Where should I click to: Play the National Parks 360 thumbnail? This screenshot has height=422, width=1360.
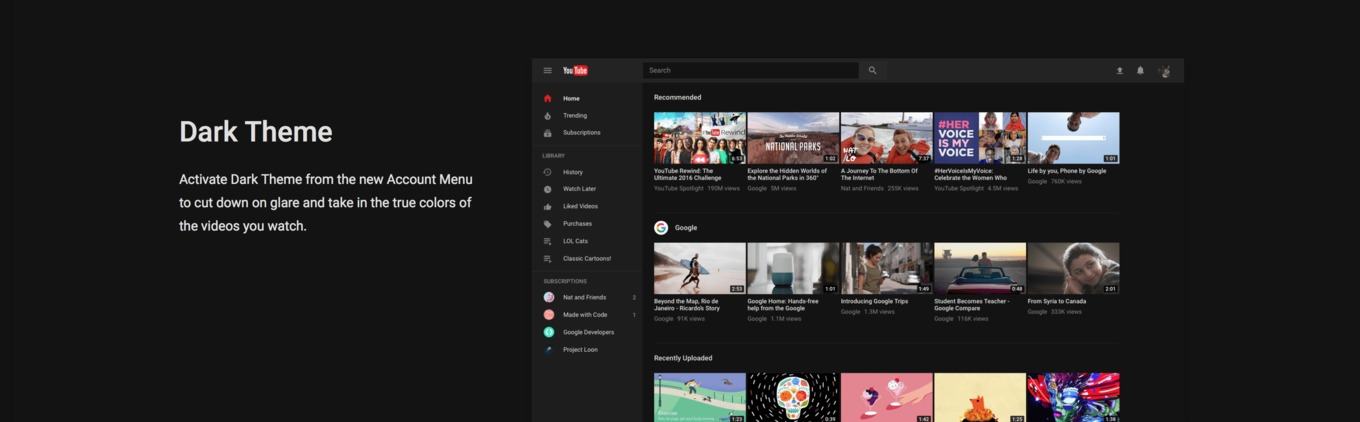tap(793, 138)
